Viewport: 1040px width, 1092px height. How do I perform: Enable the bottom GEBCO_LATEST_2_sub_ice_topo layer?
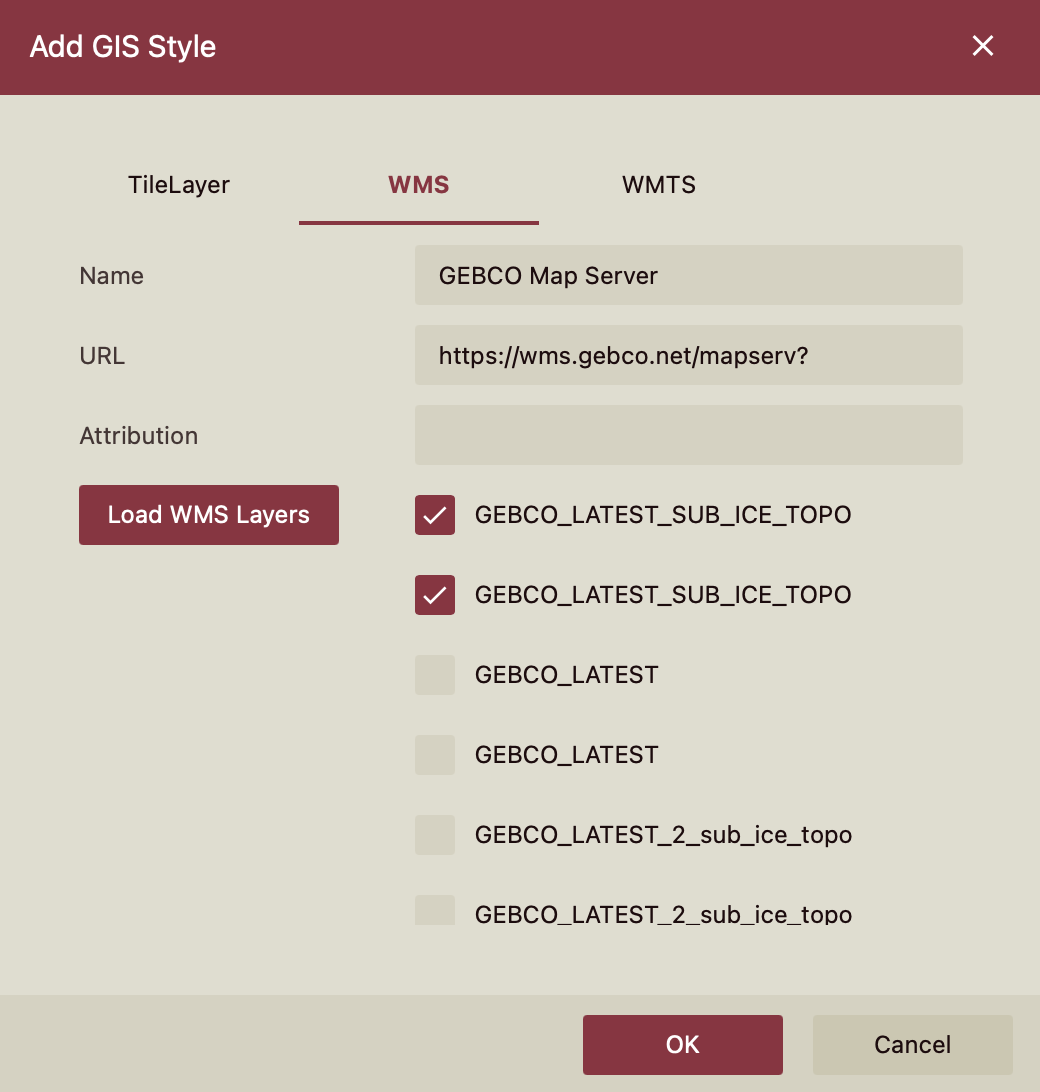pos(434,910)
